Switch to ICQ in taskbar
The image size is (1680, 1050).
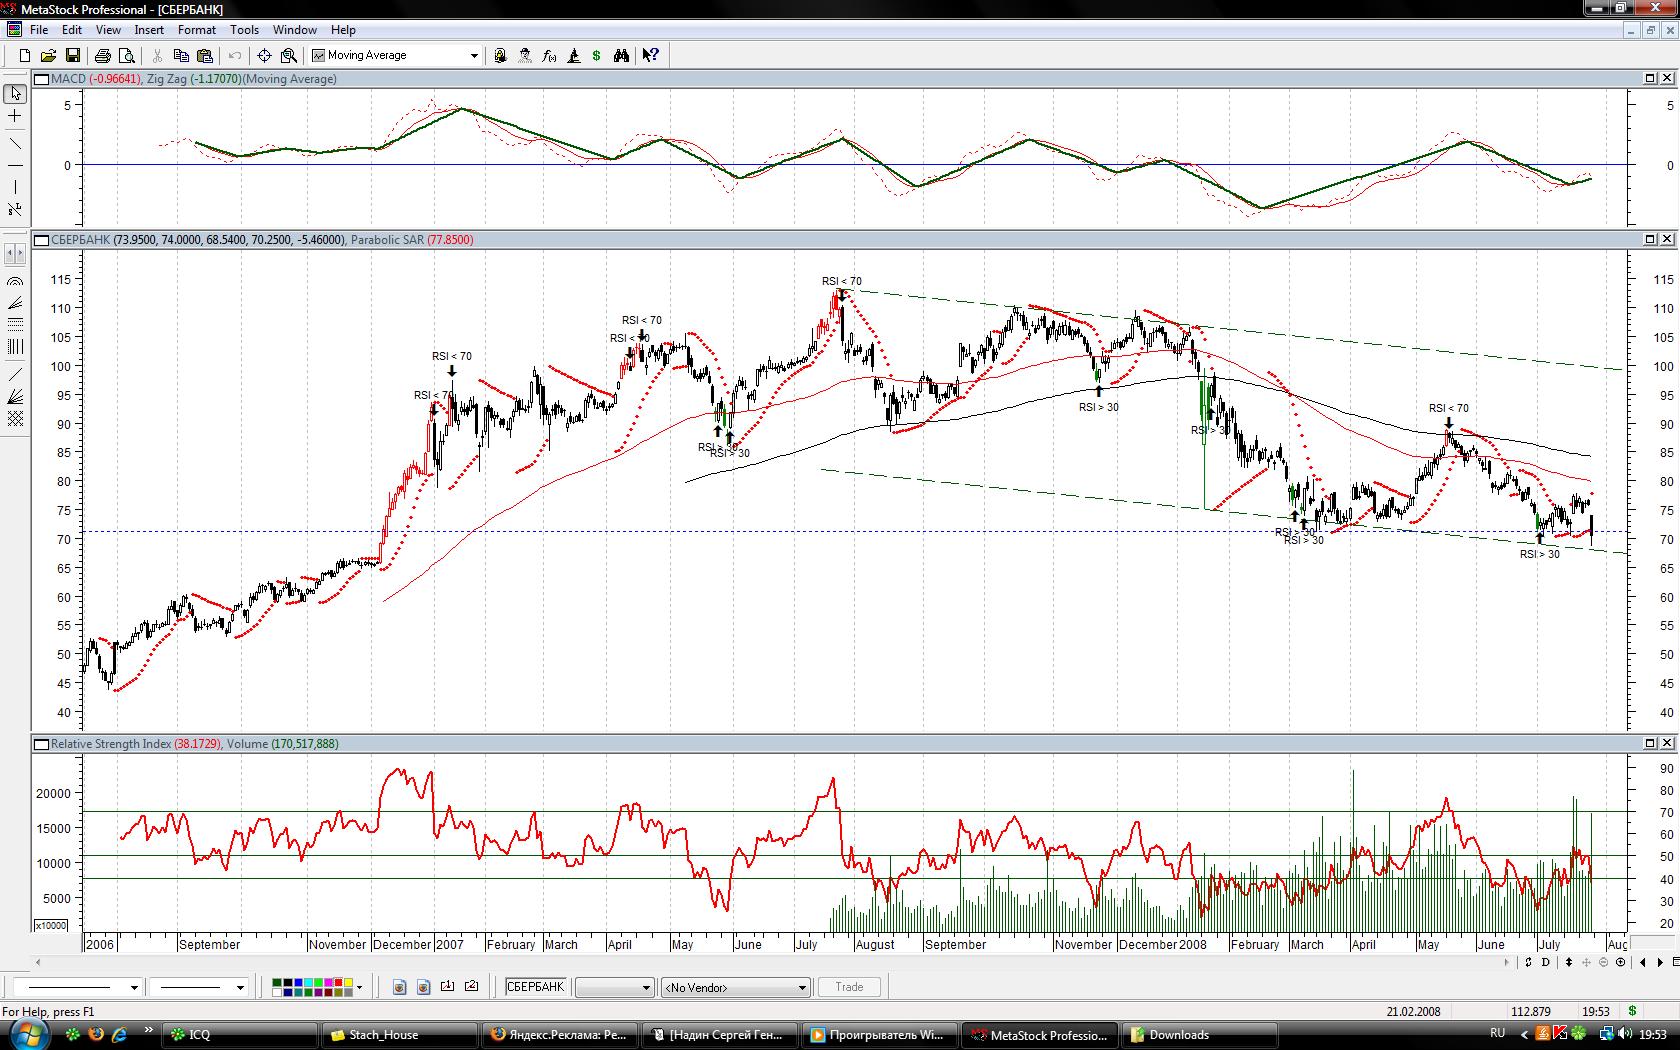[241, 1035]
